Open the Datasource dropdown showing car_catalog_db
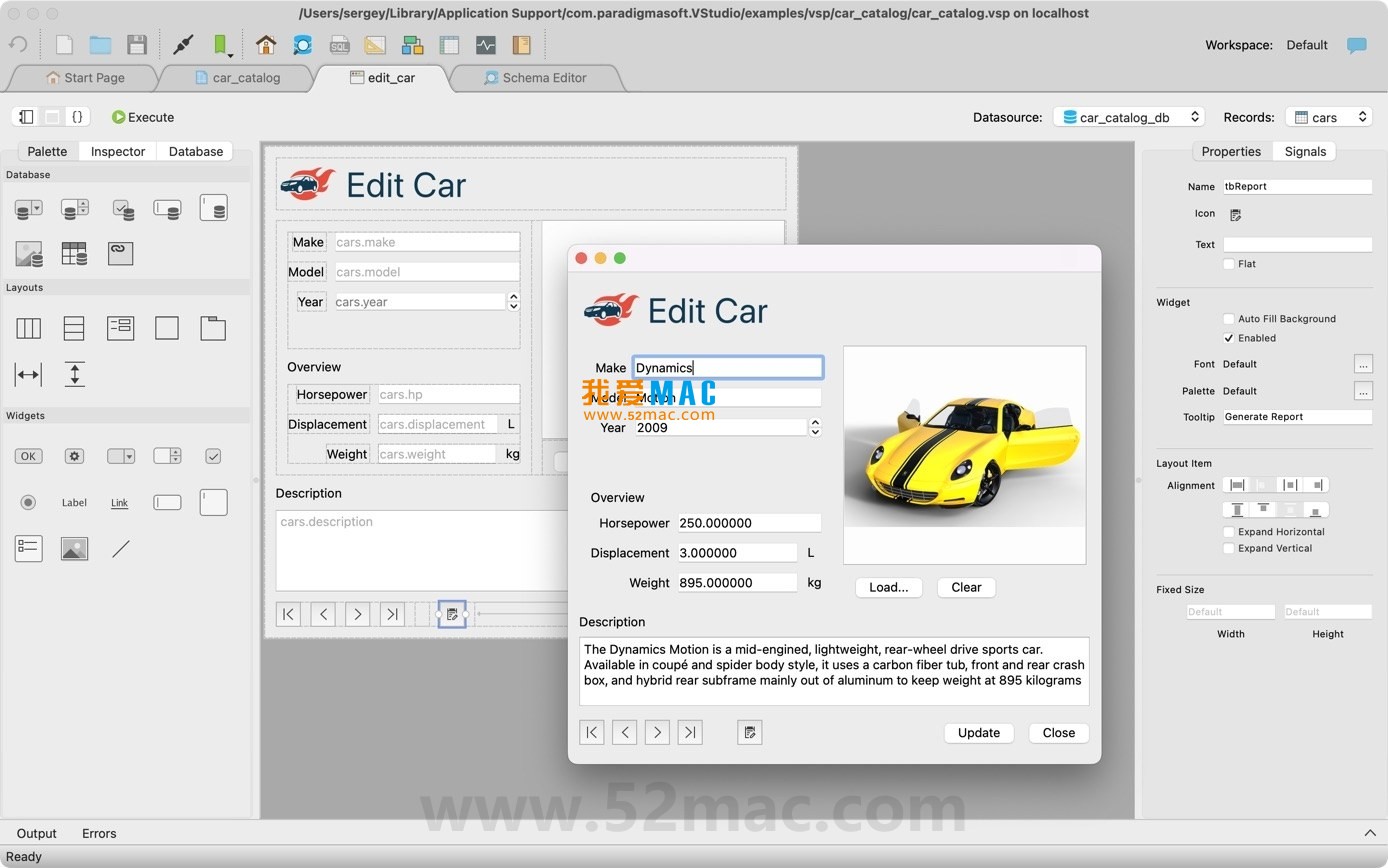The height and width of the screenshot is (868, 1388). [1129, 116]
